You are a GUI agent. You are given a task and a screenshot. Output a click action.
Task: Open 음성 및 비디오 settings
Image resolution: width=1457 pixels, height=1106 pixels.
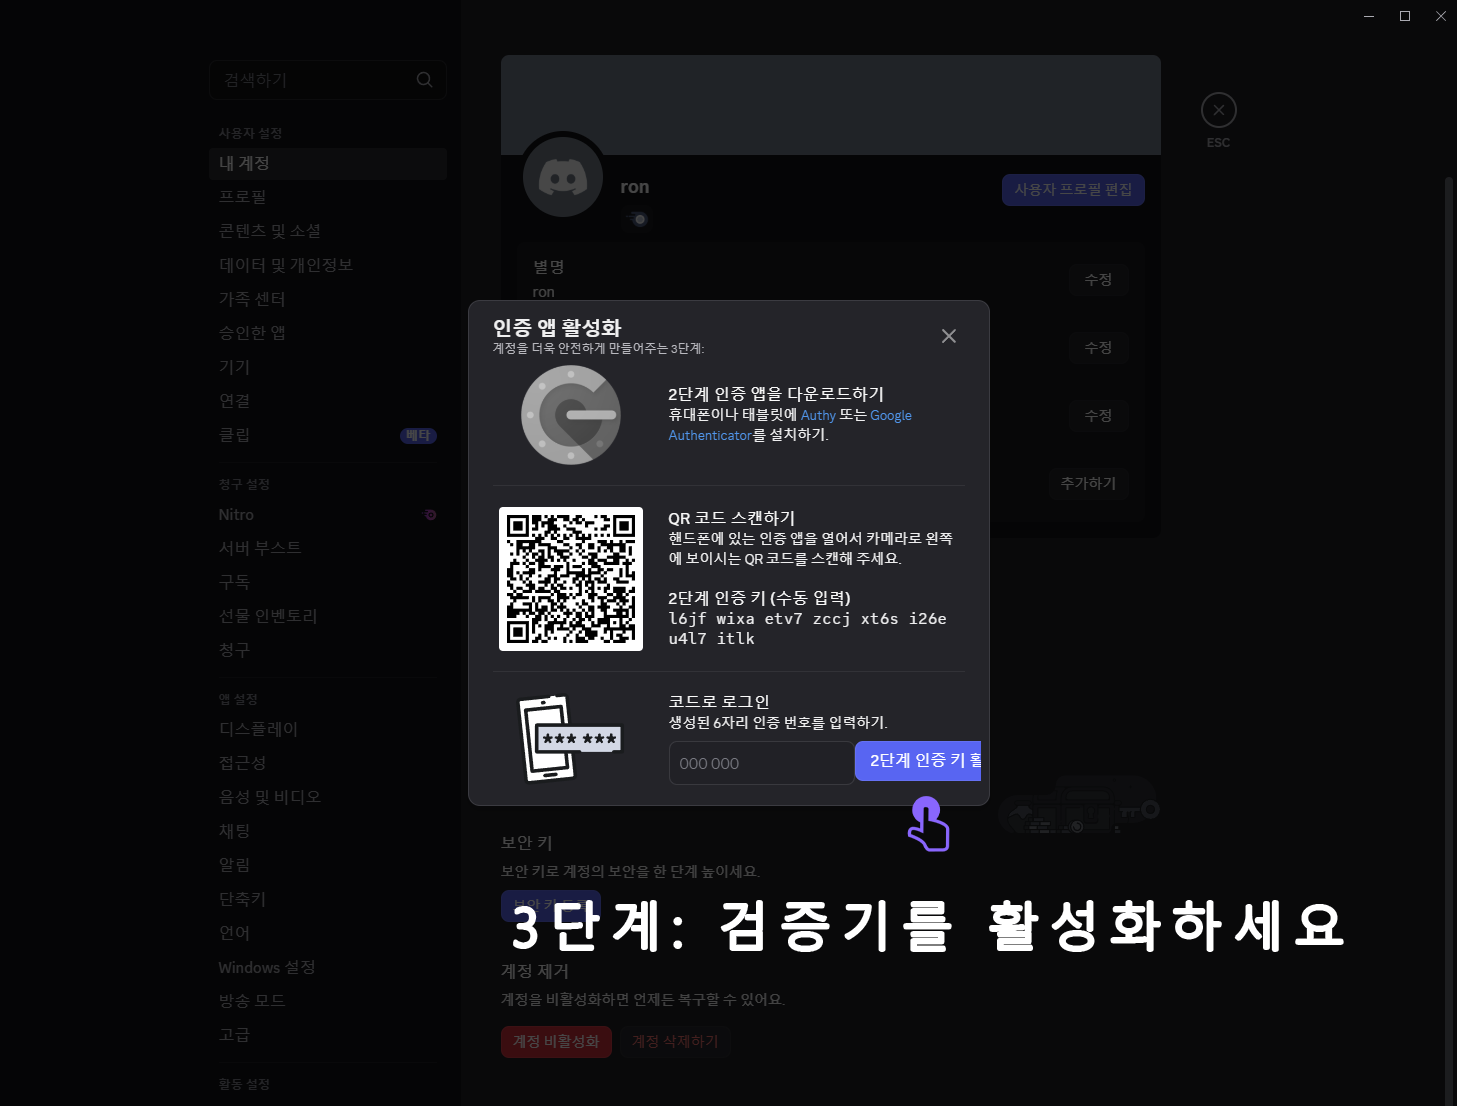coord(328,797)
